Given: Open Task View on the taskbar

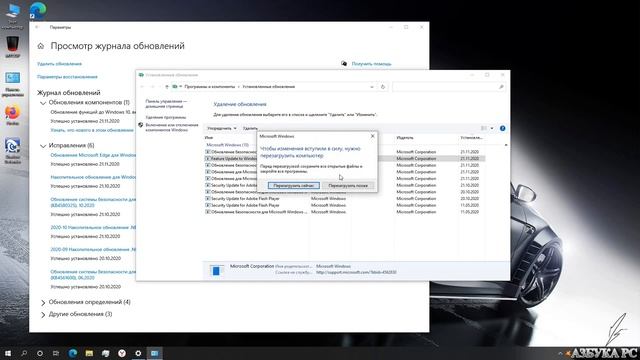Looking at the screenshot, I should (56, 353).
